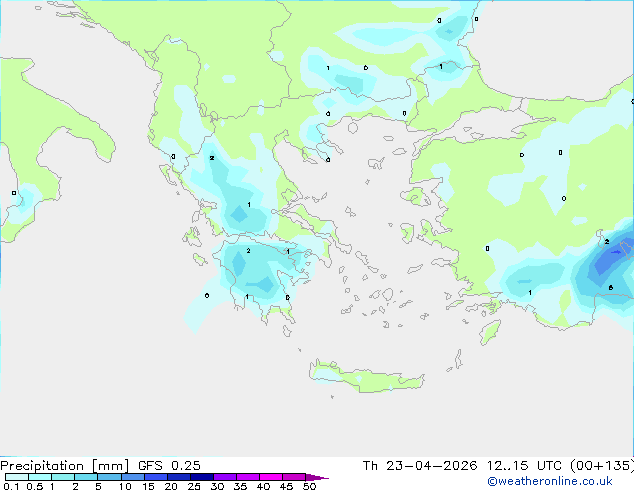Select the 25–30 mm navy legend swatch

coord(202,477)
